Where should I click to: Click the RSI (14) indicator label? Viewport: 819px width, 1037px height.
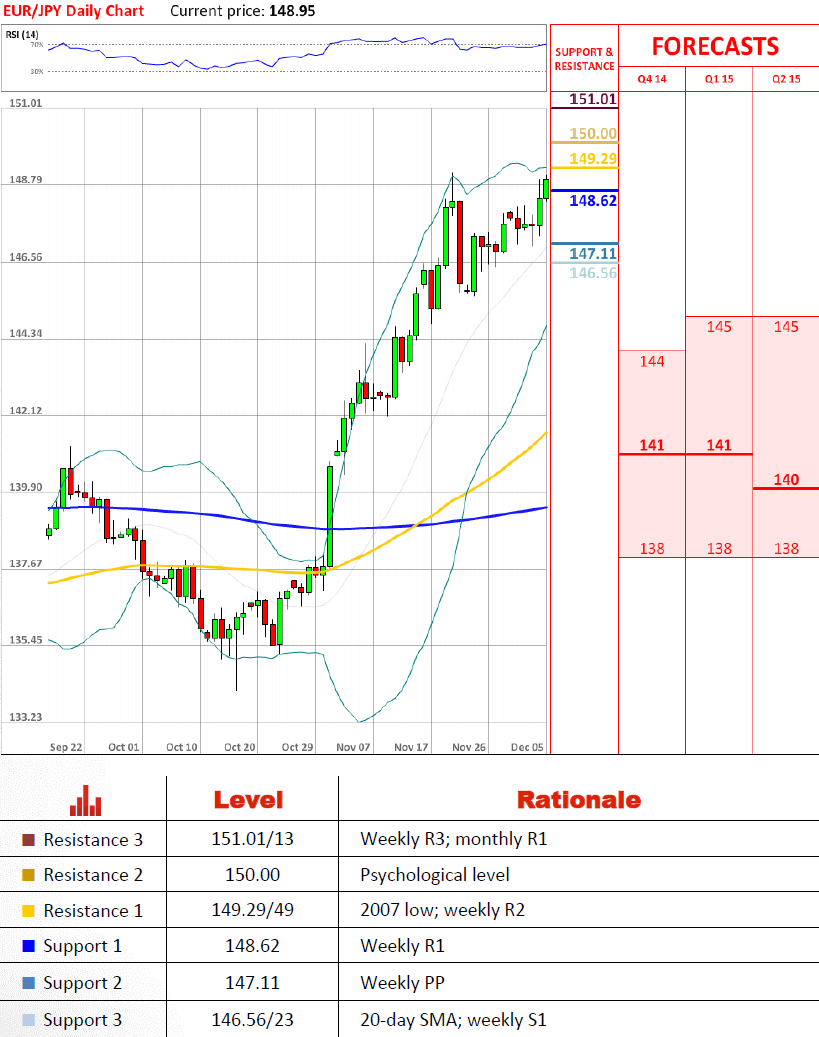pyautogui.click(x=22, y=34)
